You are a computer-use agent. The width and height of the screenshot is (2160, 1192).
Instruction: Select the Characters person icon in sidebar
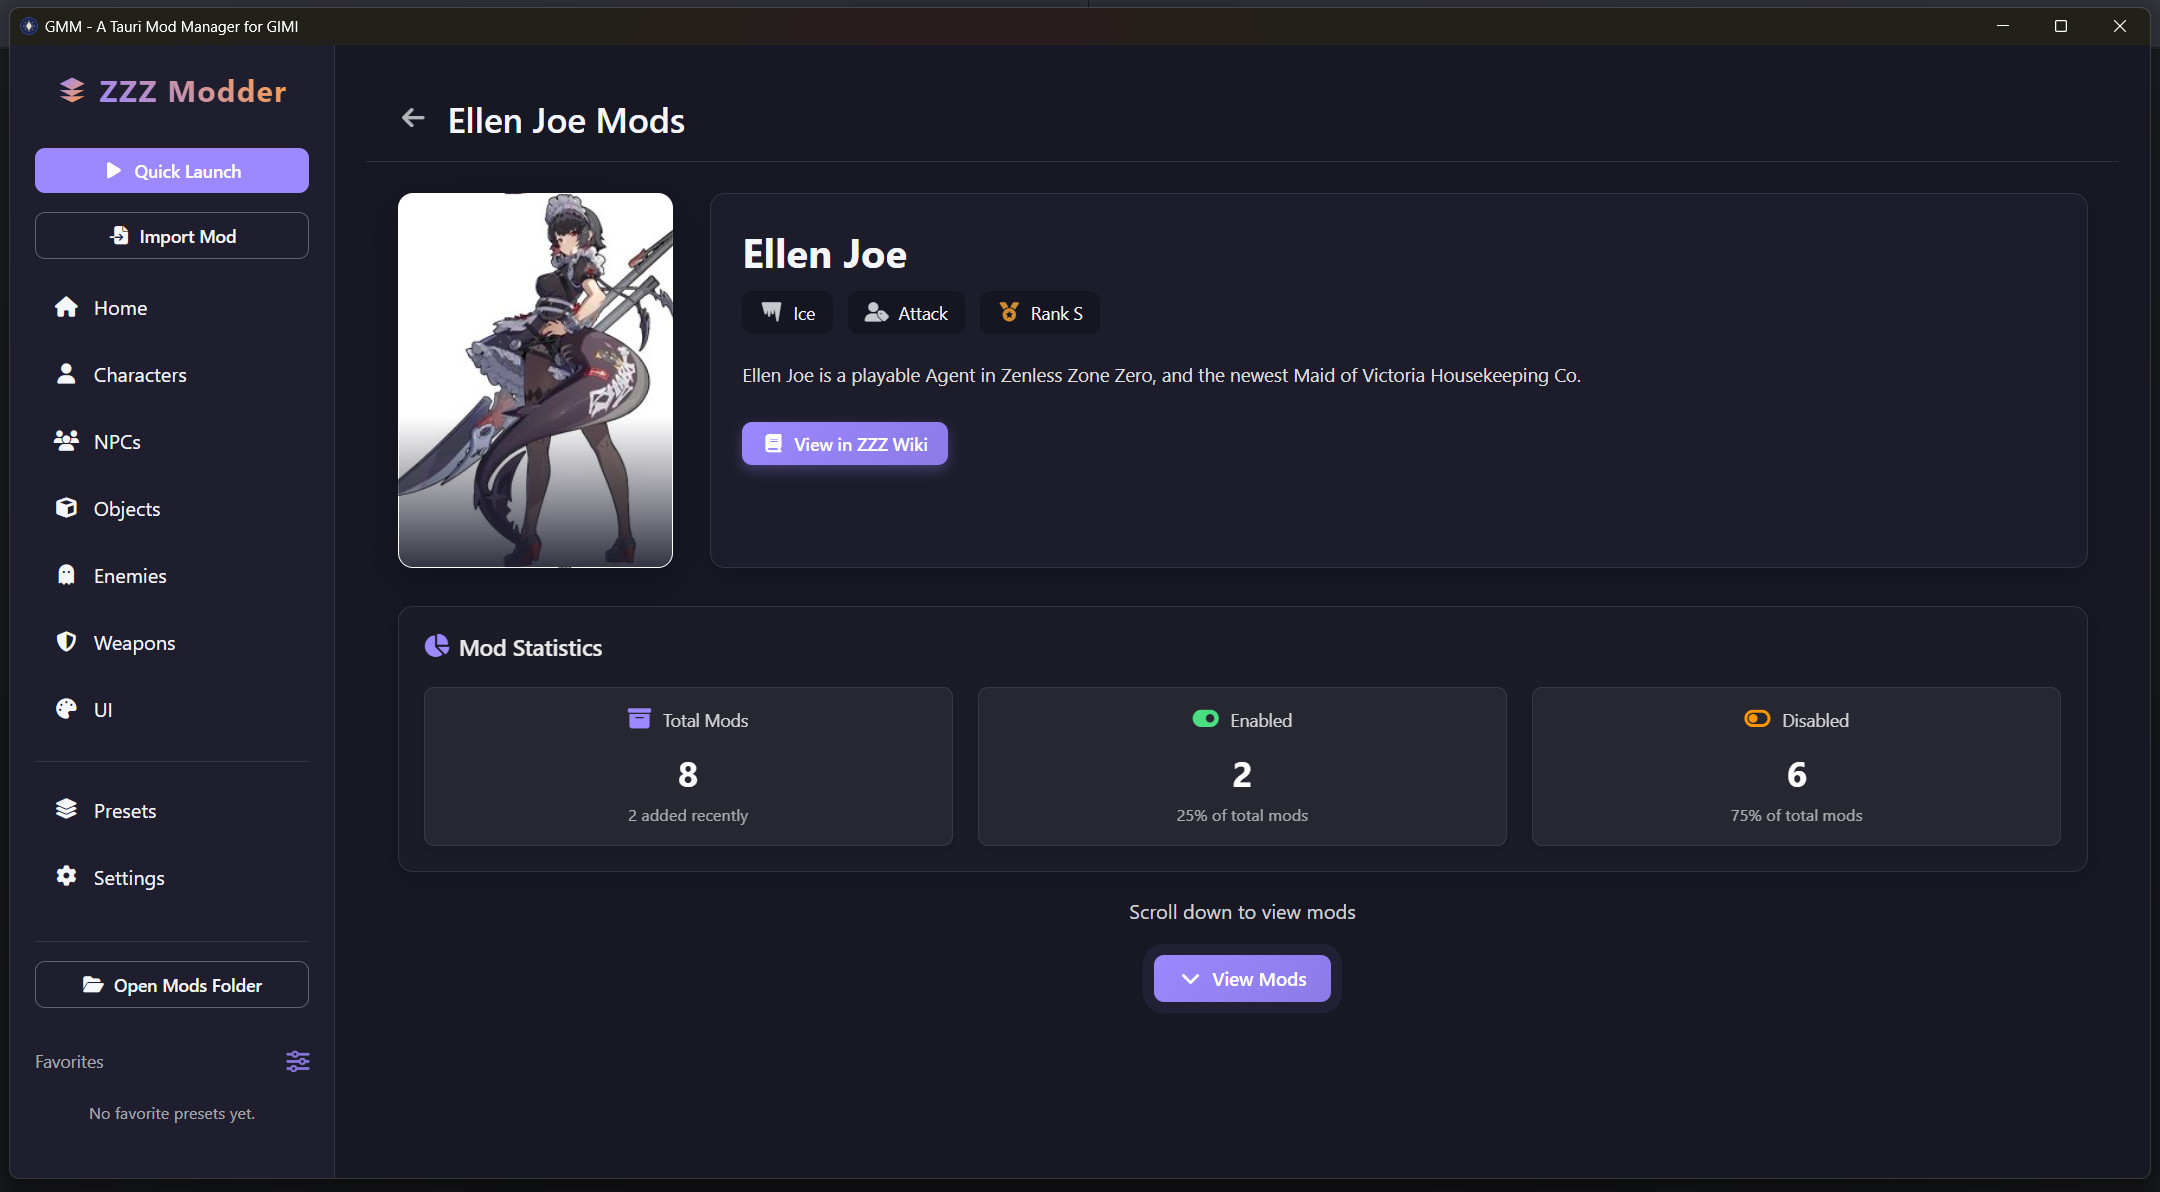click(66, 374)
